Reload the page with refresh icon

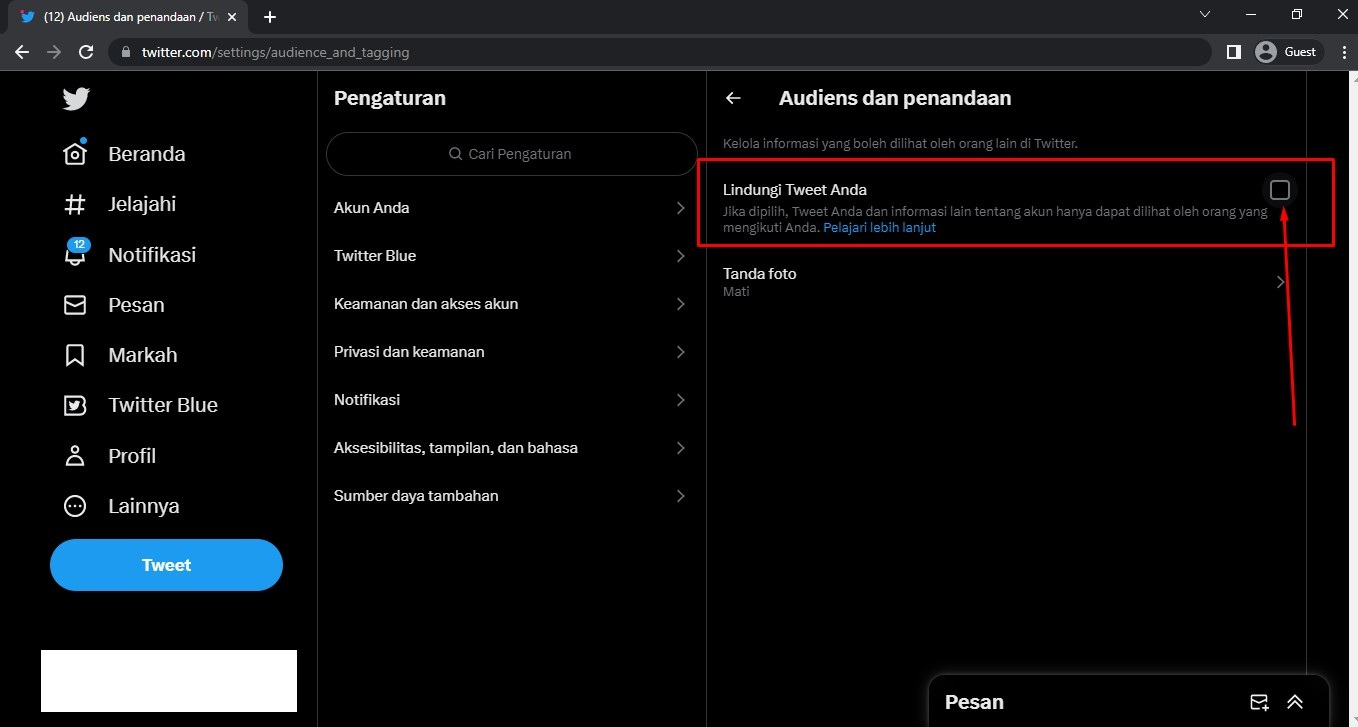click(86, 52)
